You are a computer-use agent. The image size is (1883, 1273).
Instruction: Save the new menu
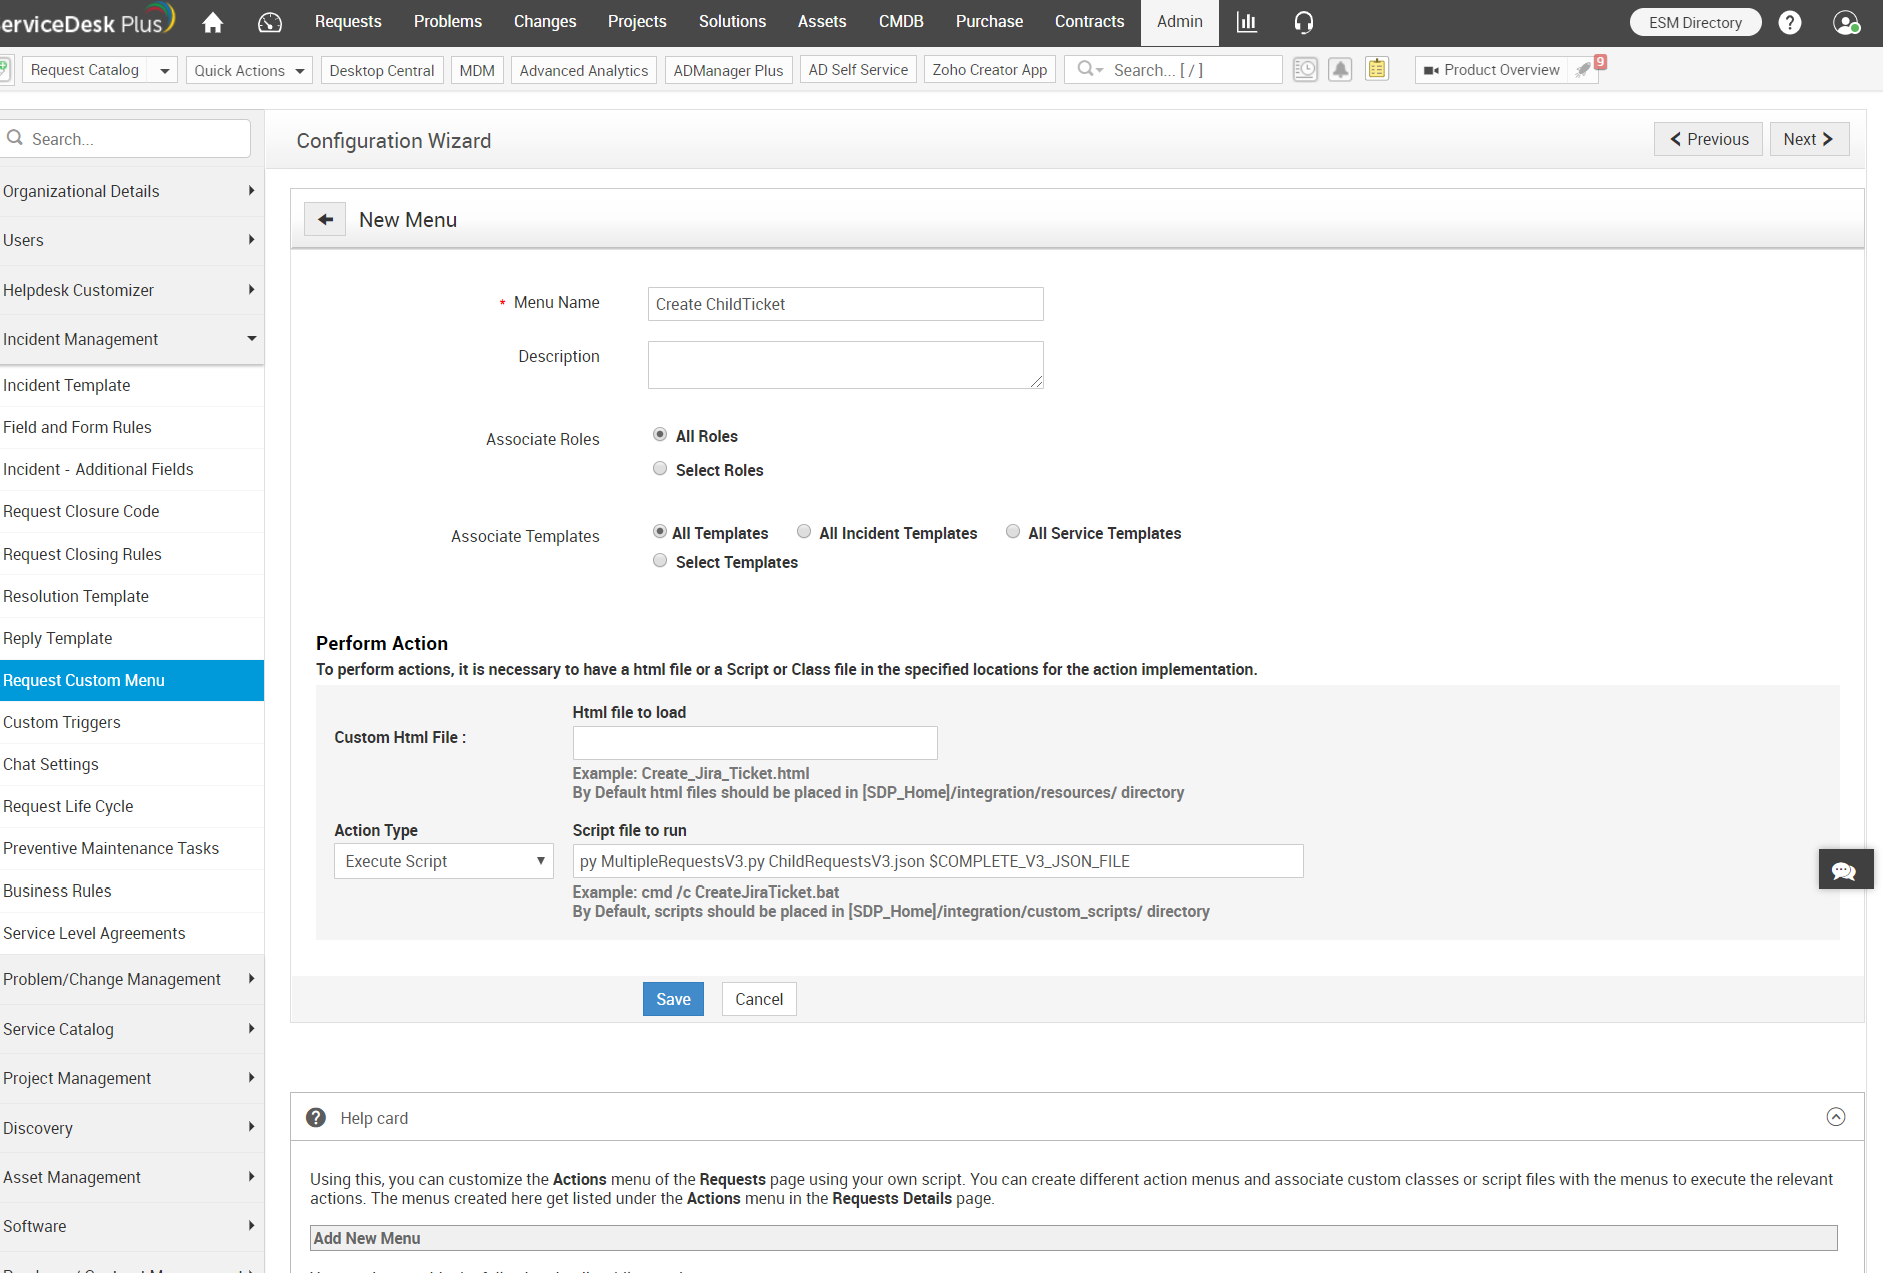[x=673, y=999]
